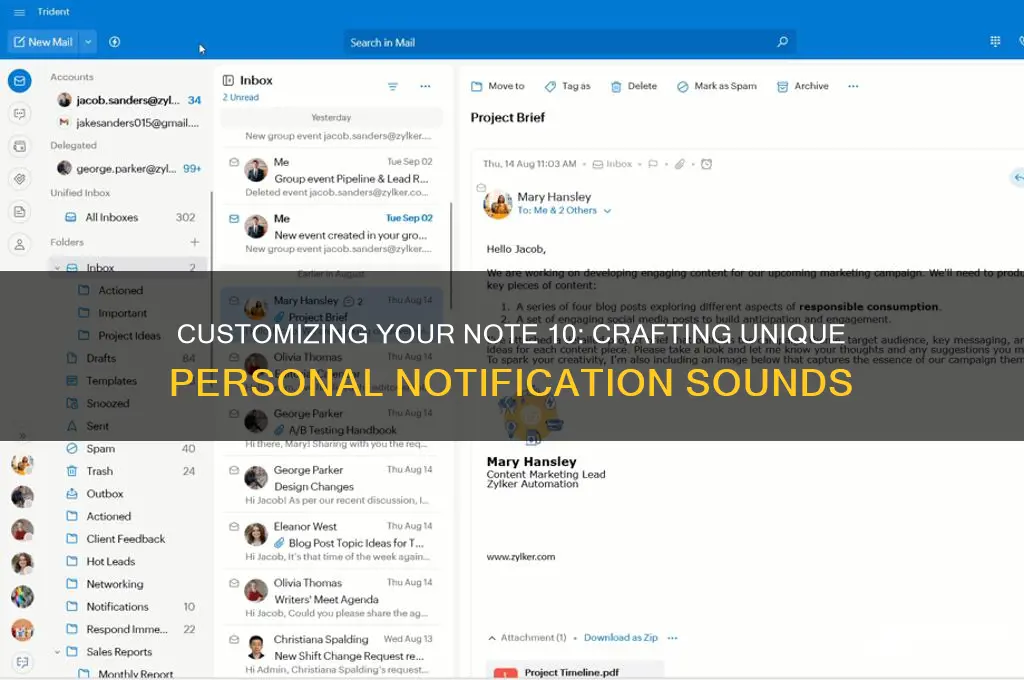This screenshot has height=680, width=1024.
Task: Open Me's Group event Pipeline email
Action: [x=332, y=177]
